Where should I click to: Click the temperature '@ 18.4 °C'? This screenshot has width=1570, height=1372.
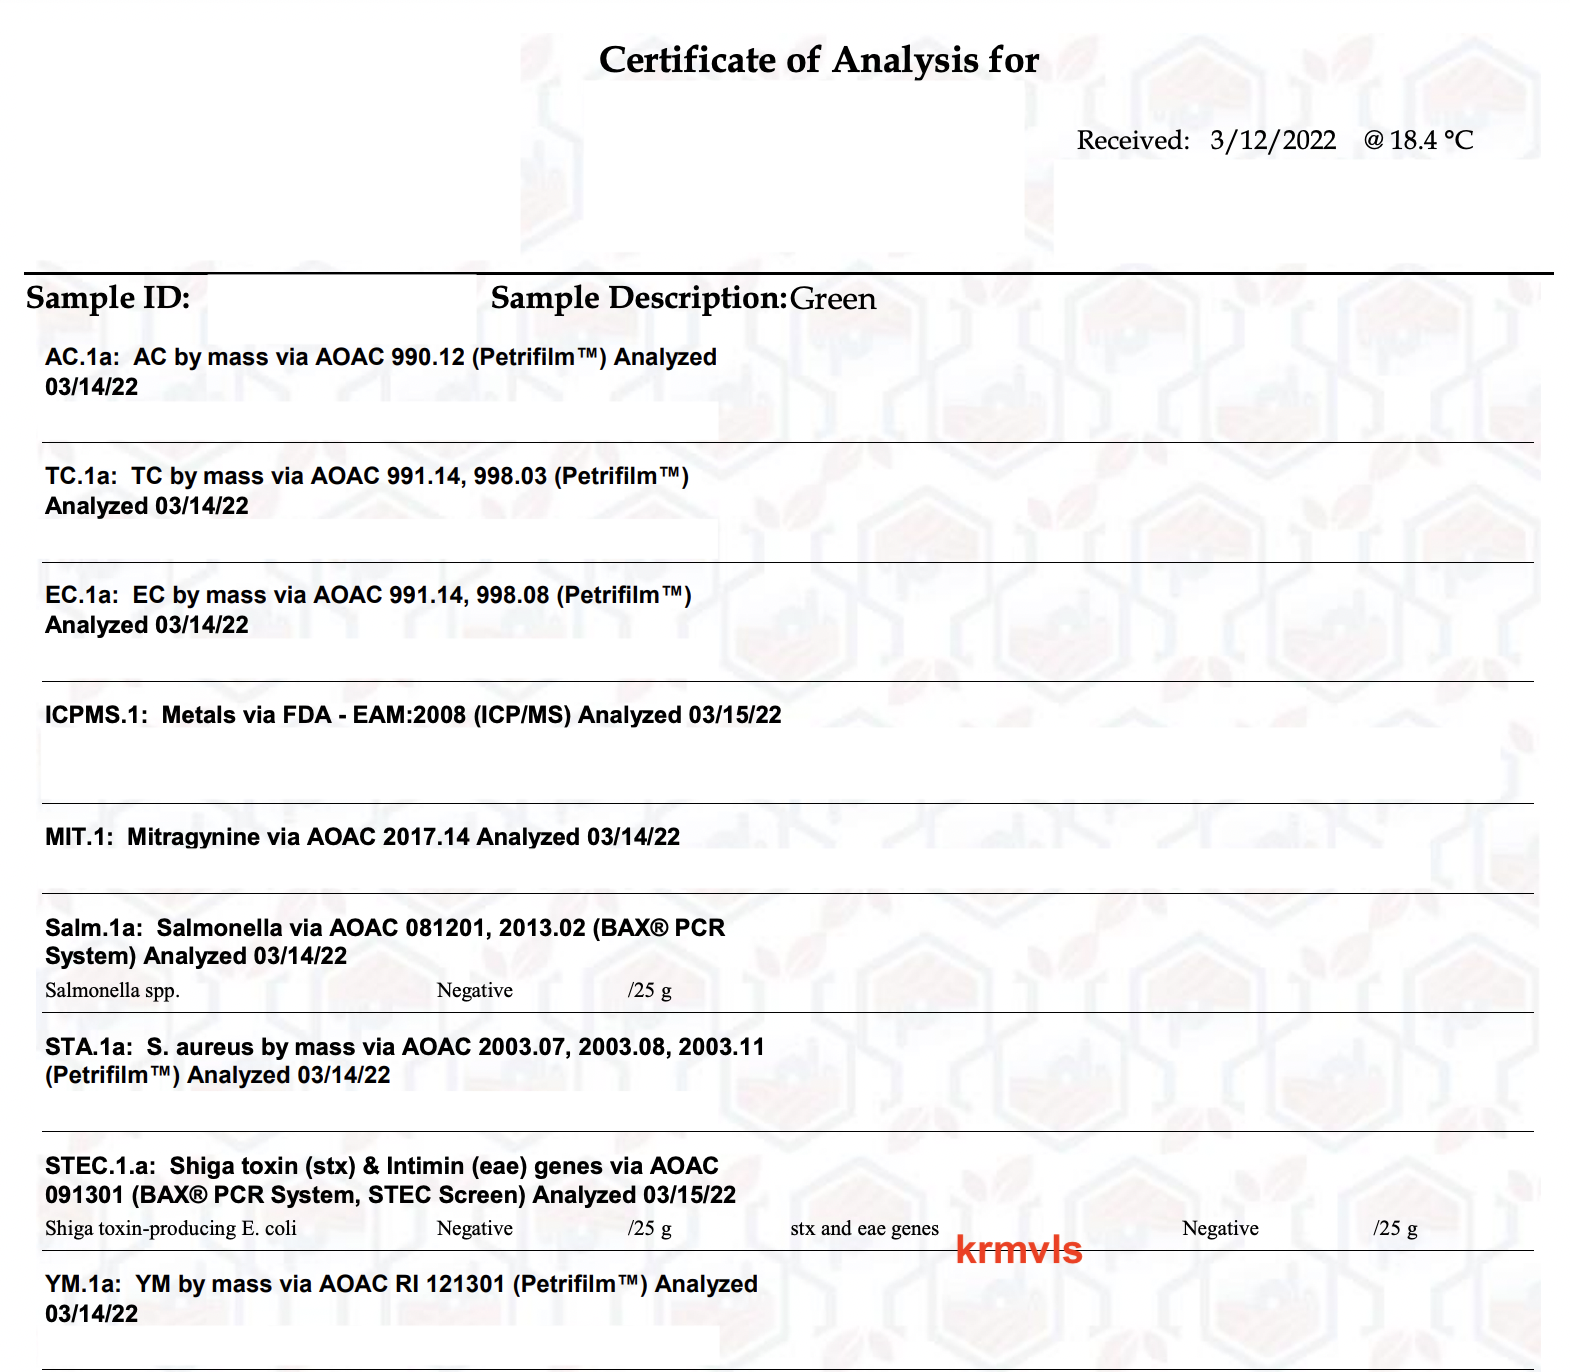[x=1418, y=140]
